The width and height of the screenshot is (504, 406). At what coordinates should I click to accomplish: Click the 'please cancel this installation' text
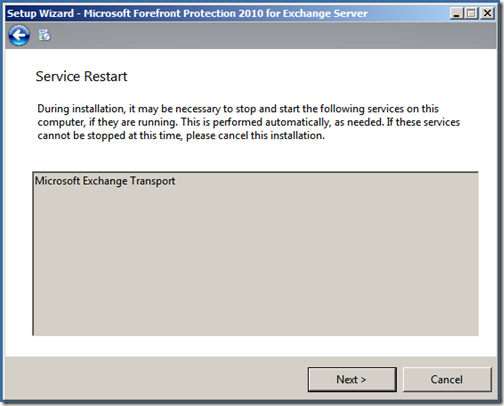pyautogui.click(x=255, y=136)
